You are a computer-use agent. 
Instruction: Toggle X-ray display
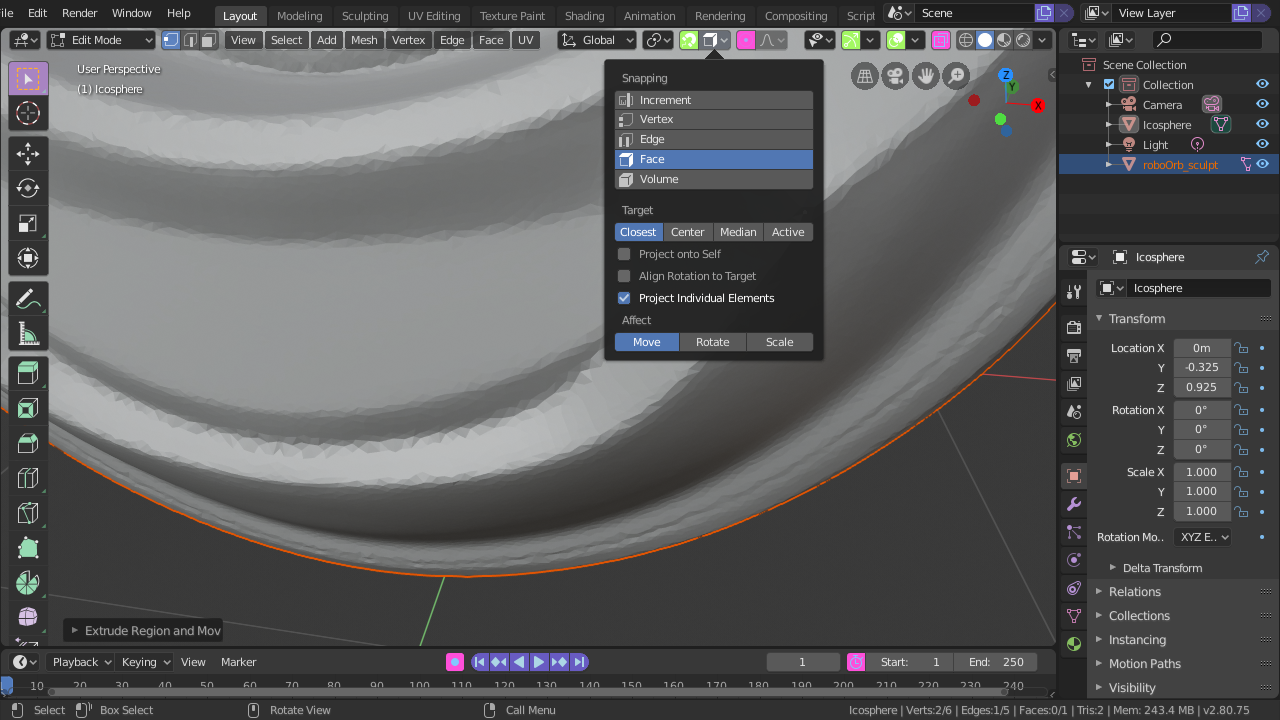point(940,40)
